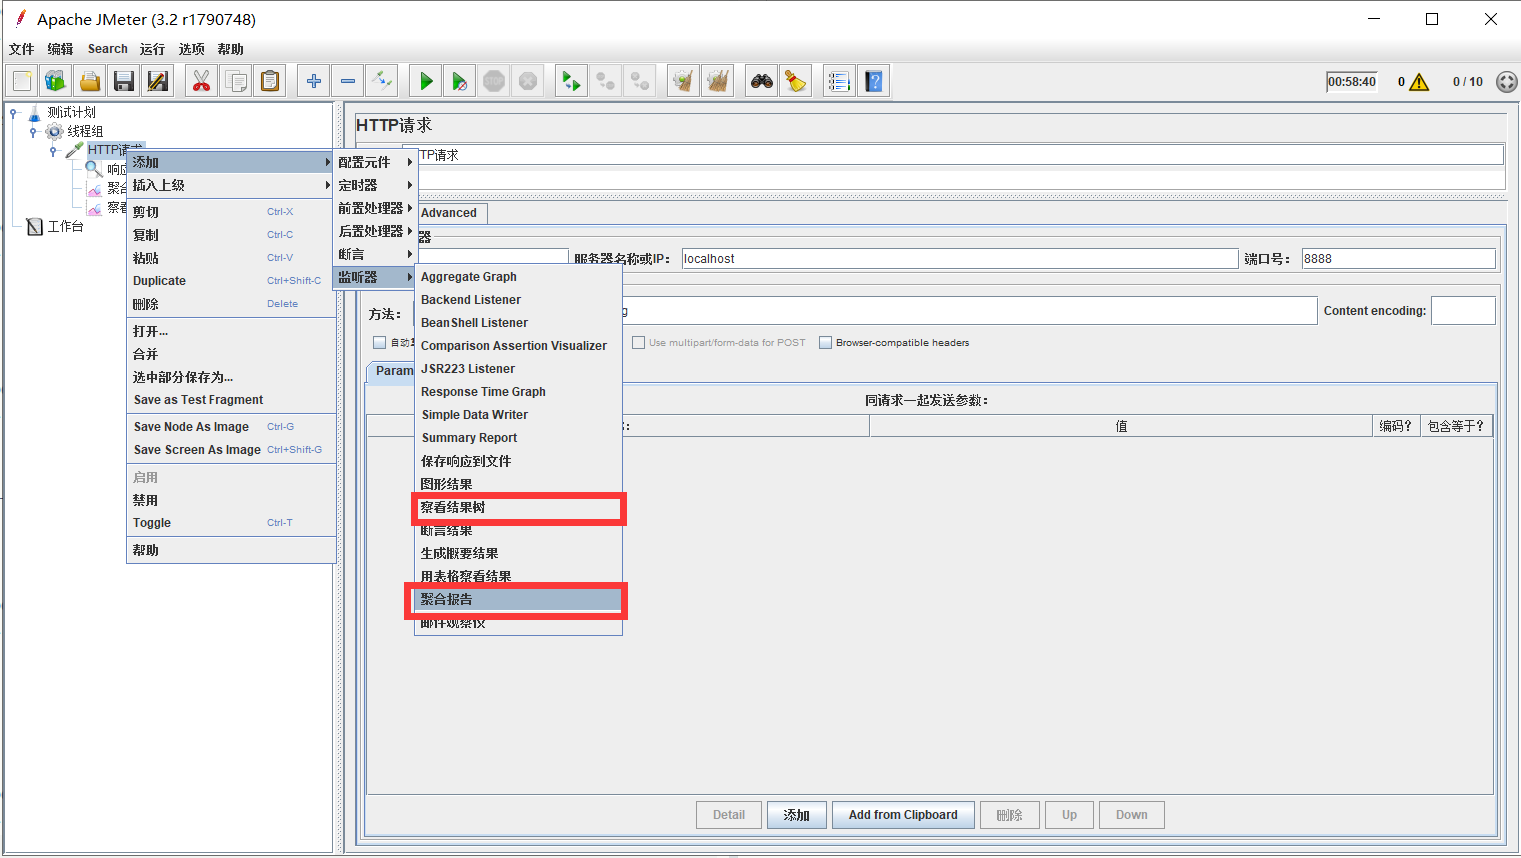Collapse all nodes with minus icon

[x=348, y=81]
